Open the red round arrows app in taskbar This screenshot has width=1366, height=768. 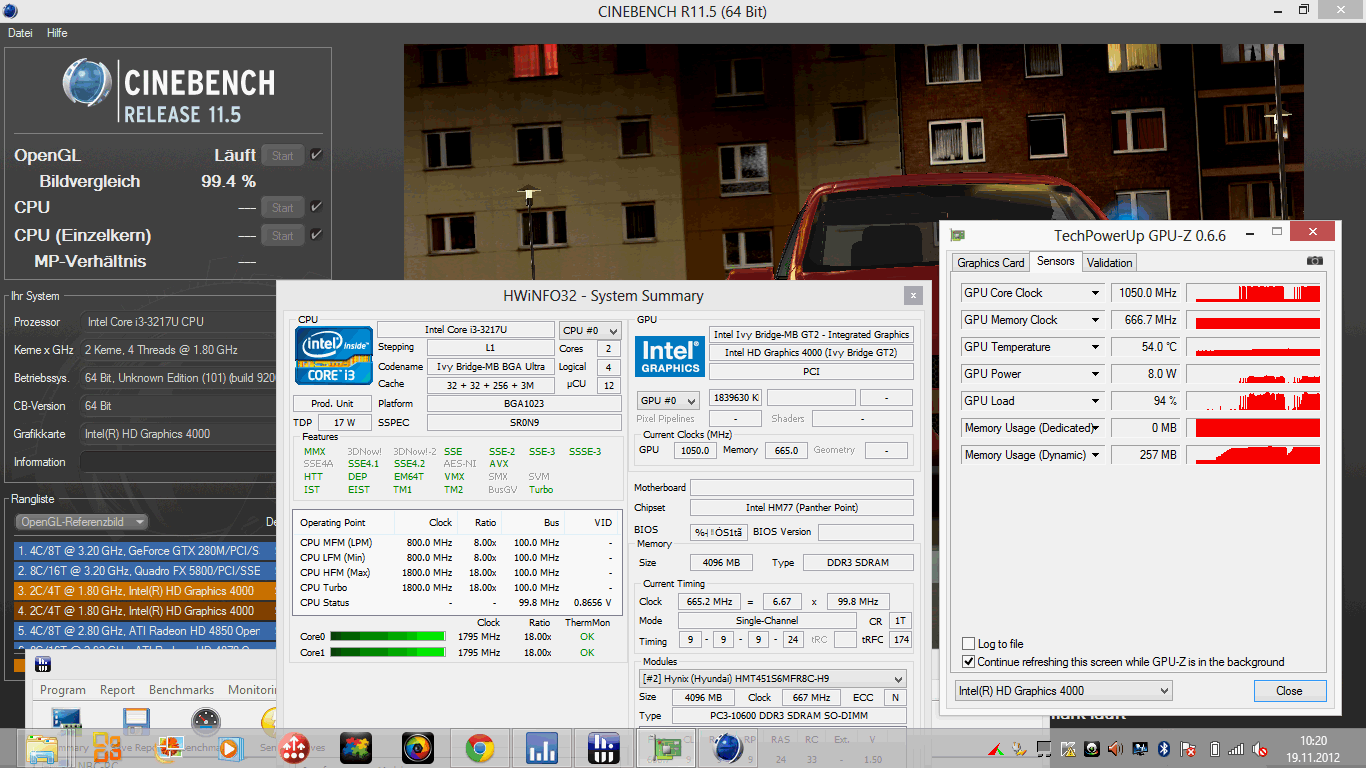click(x=294, y=748)
